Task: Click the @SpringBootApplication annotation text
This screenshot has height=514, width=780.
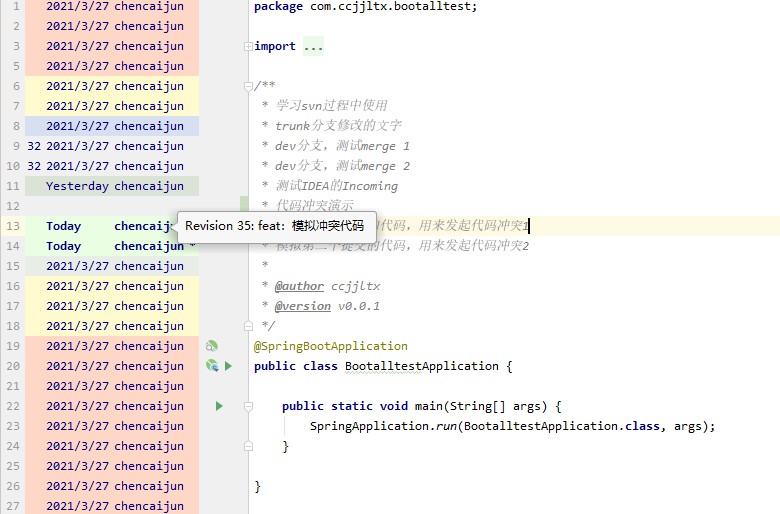Action: click(330, 346)
